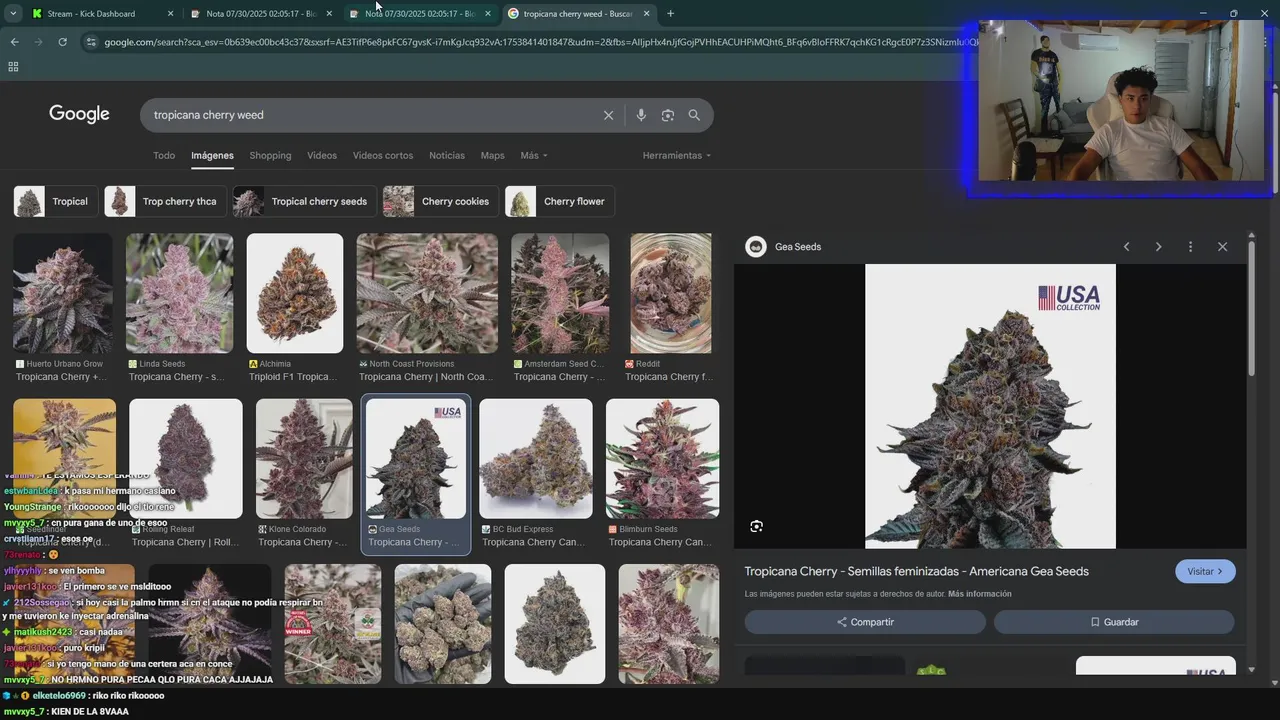Start voice search with microphone icon
The width and height of the screenshot is (1280, 720).
click(x=641, y=115)
